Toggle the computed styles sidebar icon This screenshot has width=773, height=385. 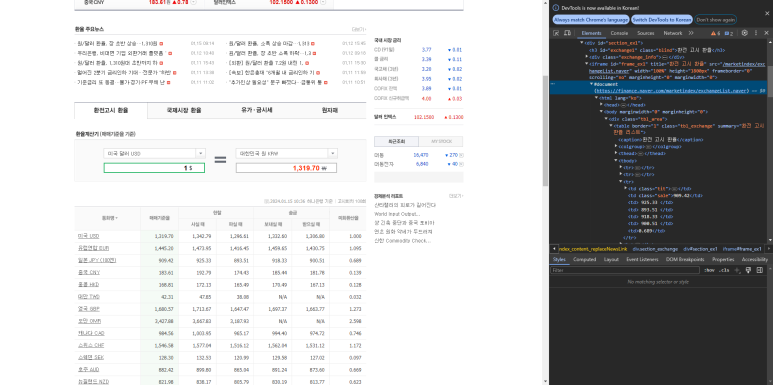click(760, 270)
